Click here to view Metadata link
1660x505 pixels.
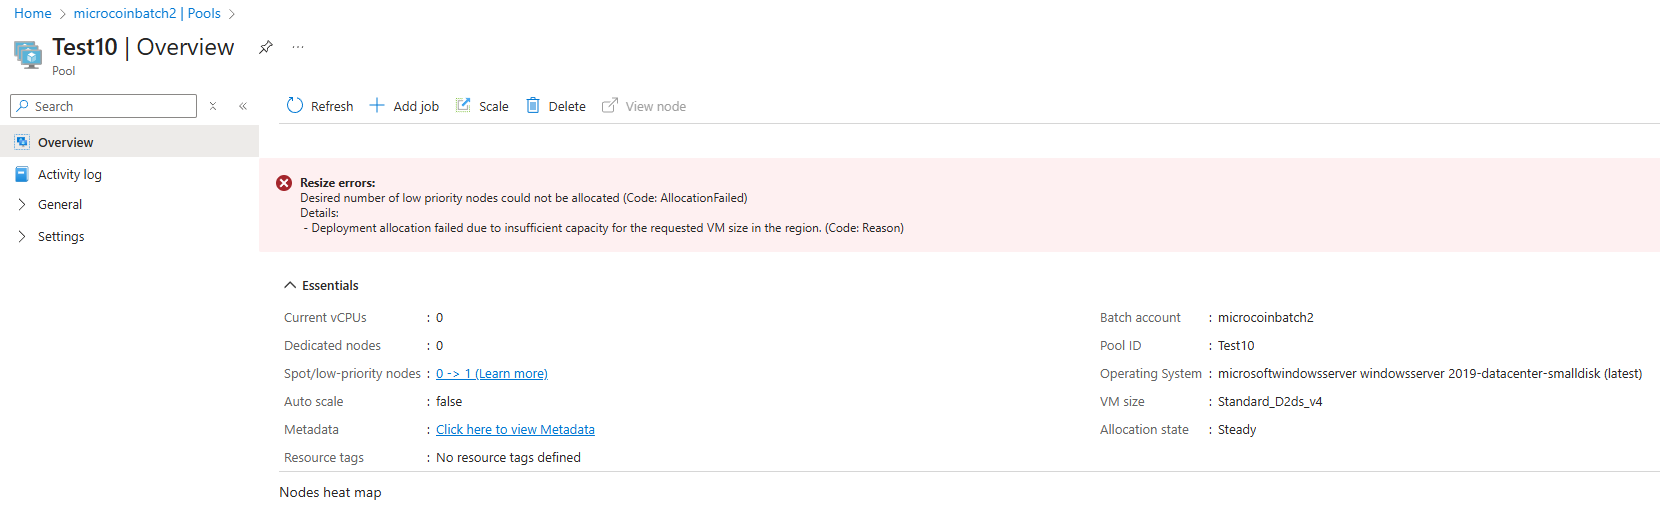(x=515, y=429)
